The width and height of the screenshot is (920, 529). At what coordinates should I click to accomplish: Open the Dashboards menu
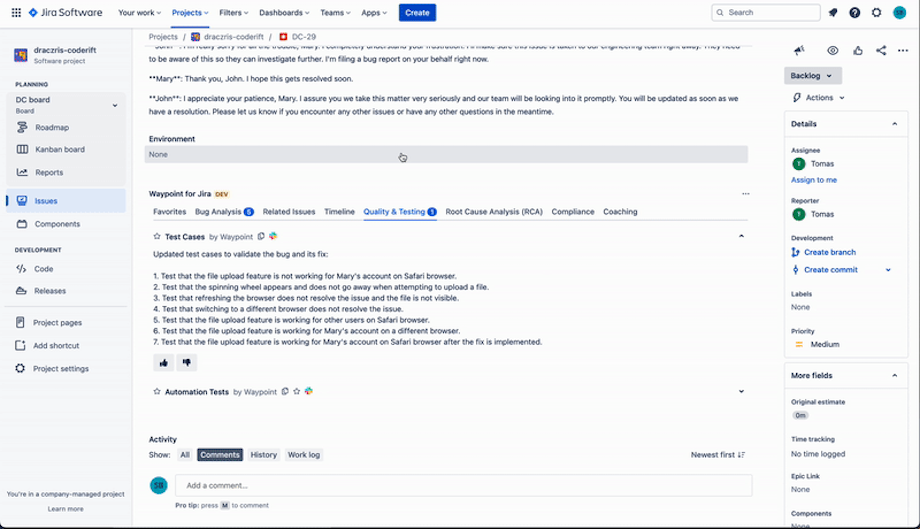(x=285, y=12)
